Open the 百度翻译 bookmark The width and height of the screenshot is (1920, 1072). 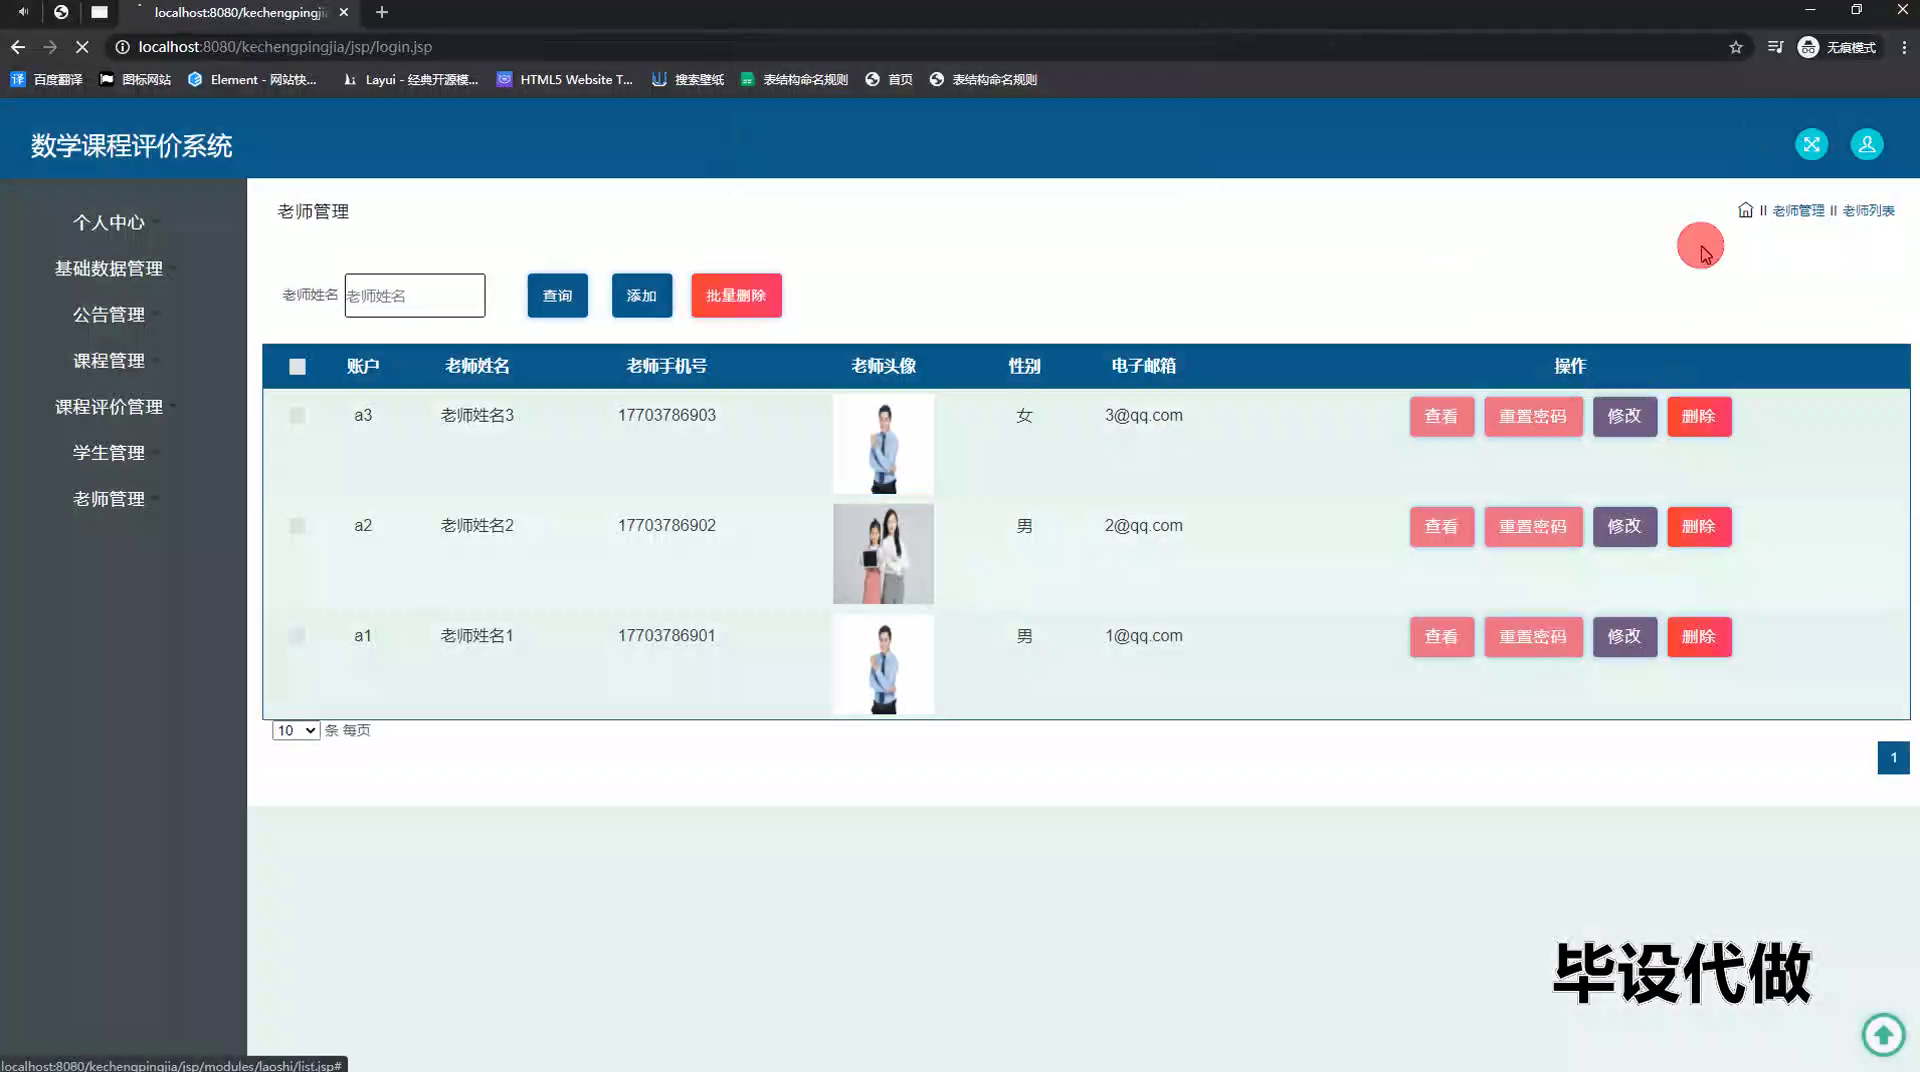coord(46,79)
